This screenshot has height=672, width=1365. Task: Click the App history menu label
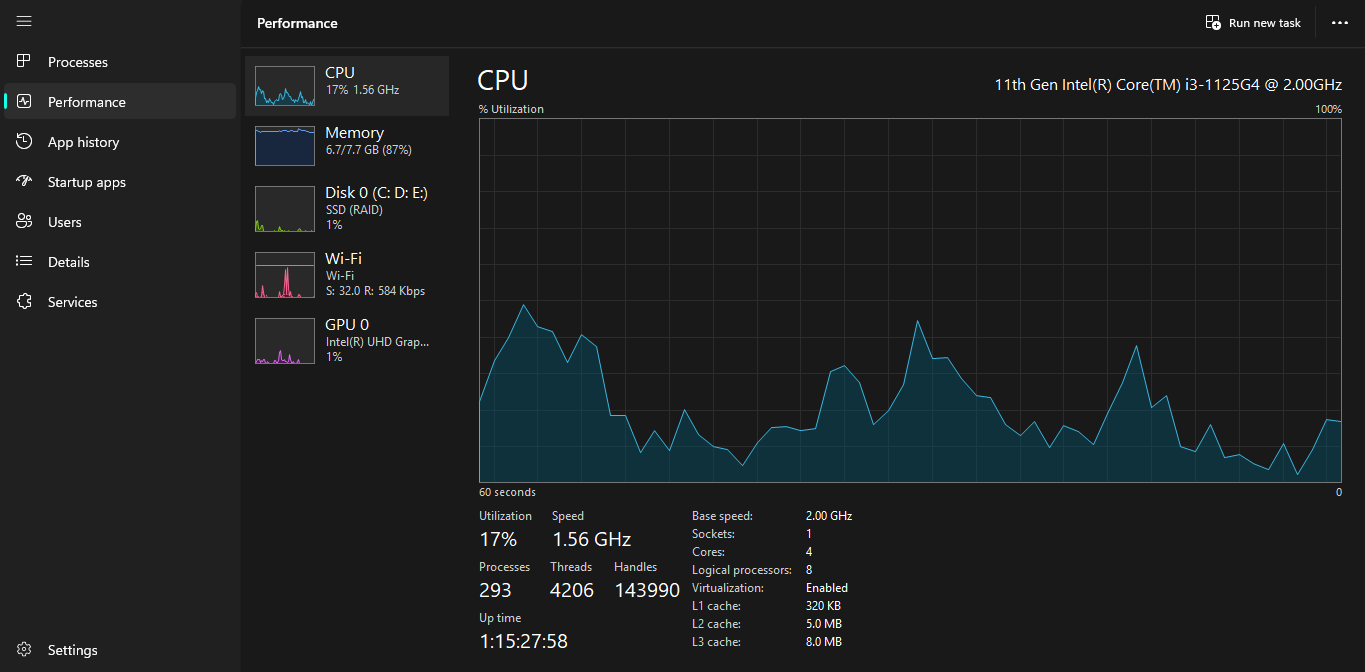tap(83, 142)
